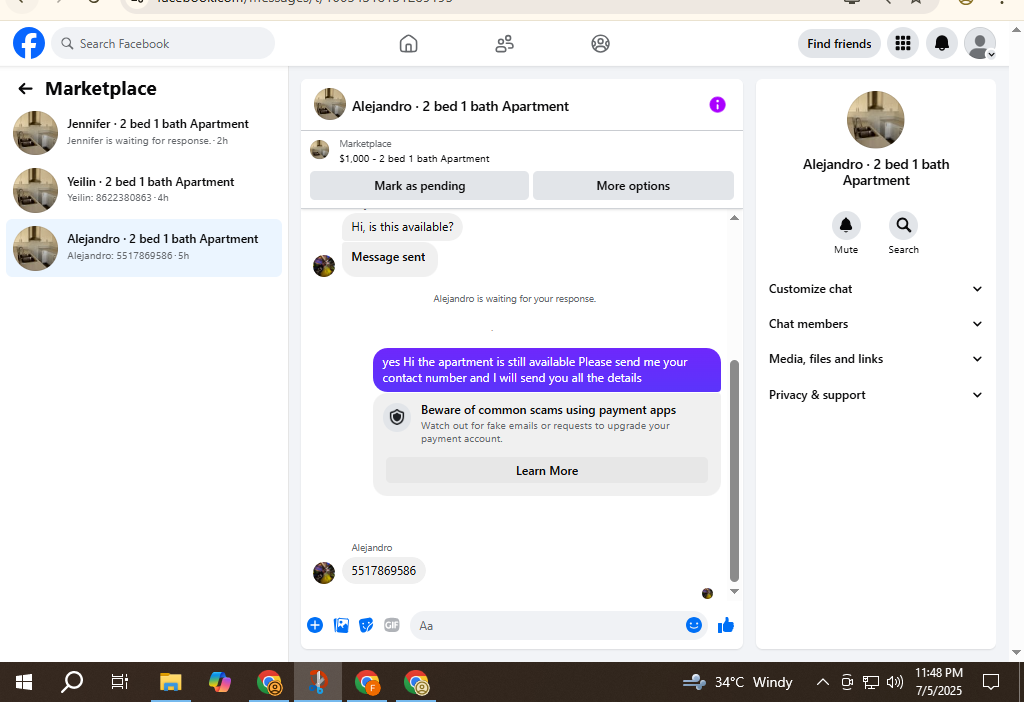Click header title Alejandro 2 bed 1 bath
Image resolution: width=1024 pixels, height=702 pixels.
[460, 106]
